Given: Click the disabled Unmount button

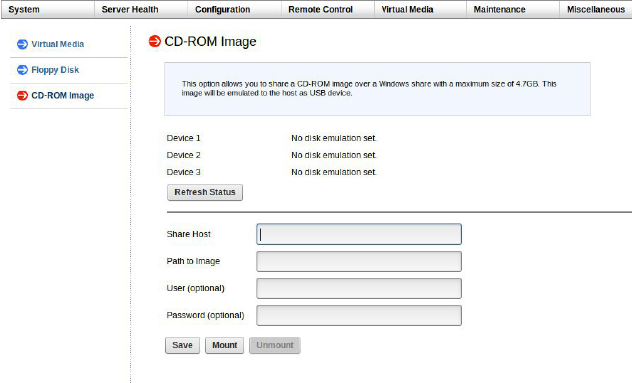Looking at the screenshot, I should point(275,345).
